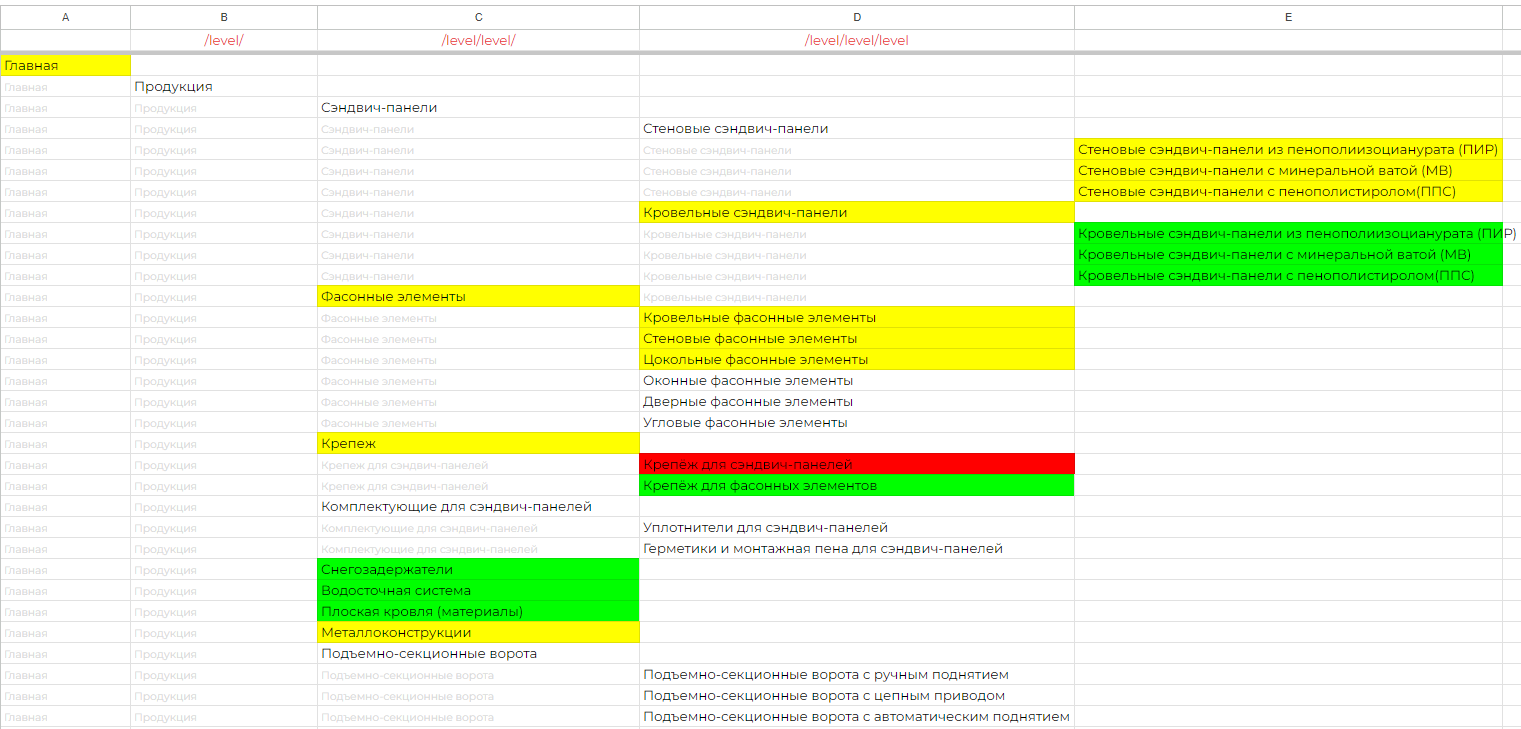1521x729 pixels.
Task: Select the green Водосточная система cell
Action: (x=478, y=590)
